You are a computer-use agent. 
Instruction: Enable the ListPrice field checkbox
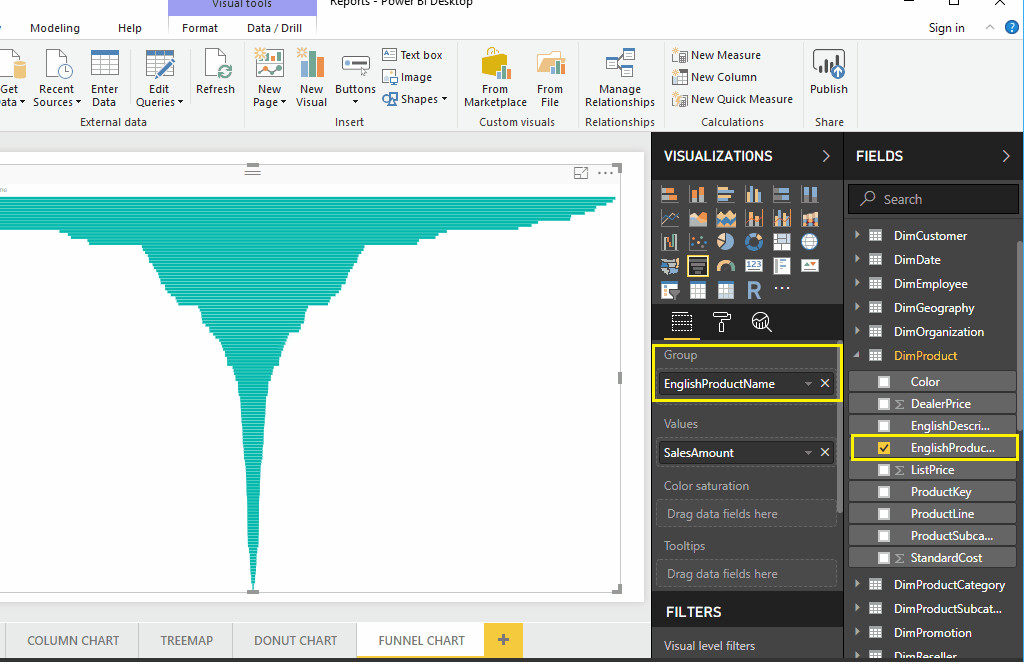884,470
